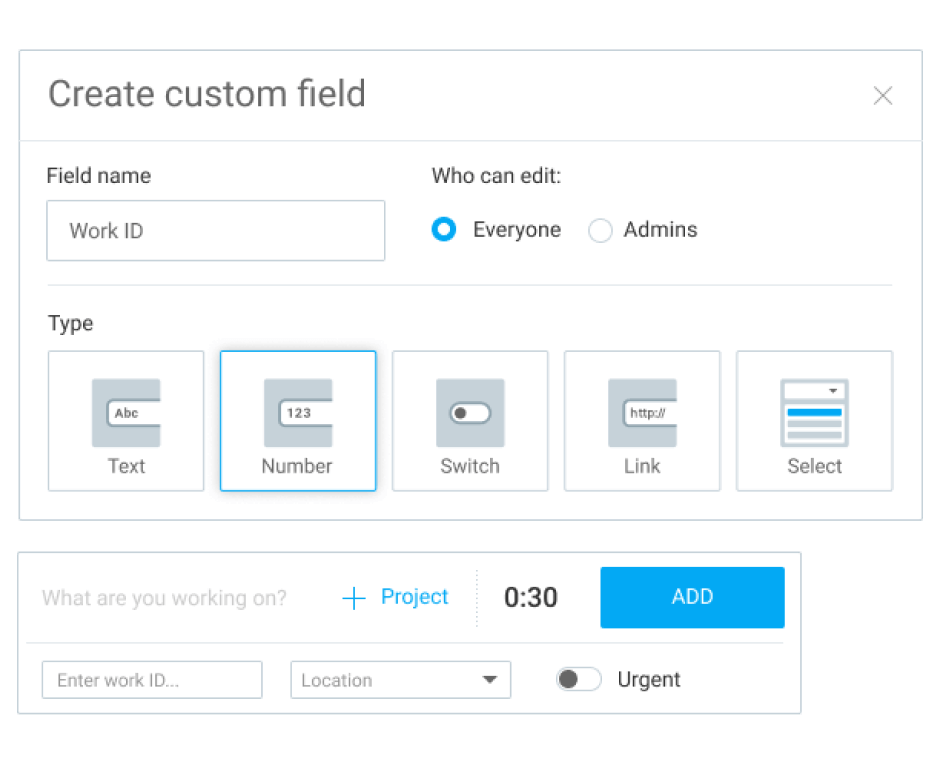This screenshot has height=762, width=940.
Task: Close the Create custom field dialog
Action: 882,96
